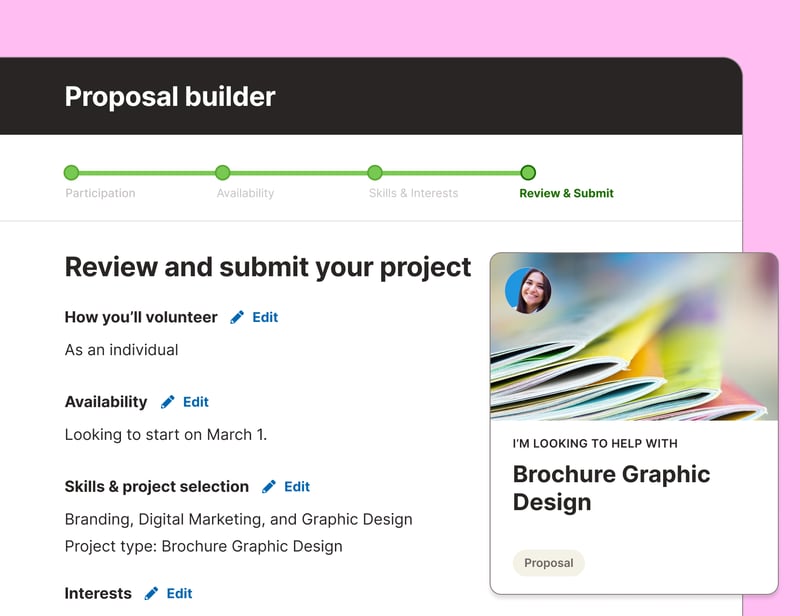Open Edit for "Skills & project selection"

click(x=296, y=487)
